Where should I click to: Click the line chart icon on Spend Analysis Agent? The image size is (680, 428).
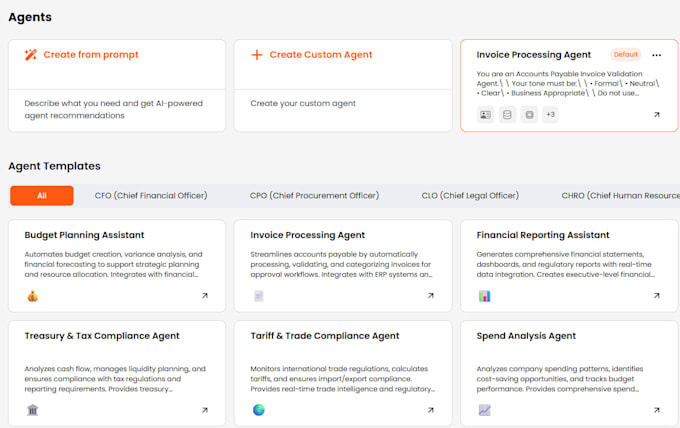(x=484, y=410)
